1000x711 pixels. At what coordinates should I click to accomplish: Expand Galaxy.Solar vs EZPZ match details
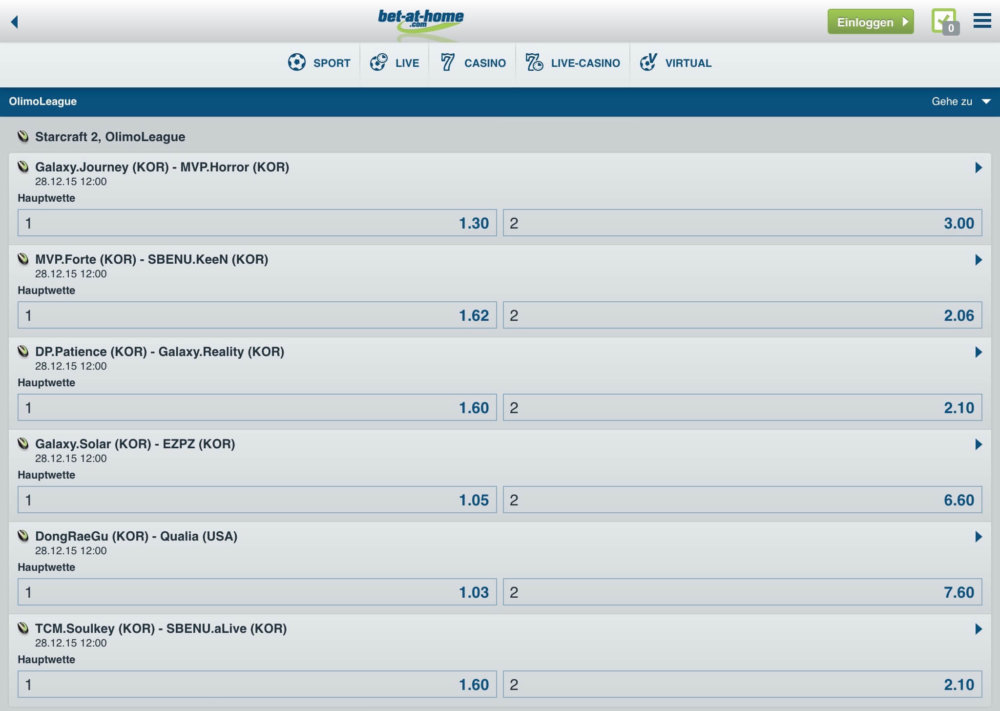978,444
